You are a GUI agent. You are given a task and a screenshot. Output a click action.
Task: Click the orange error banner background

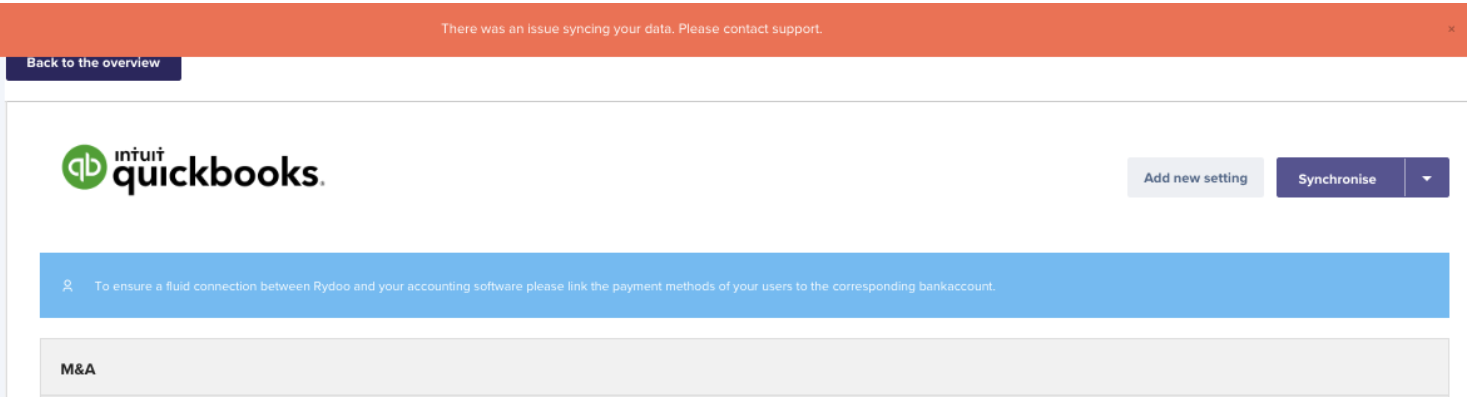[1100, 29]
